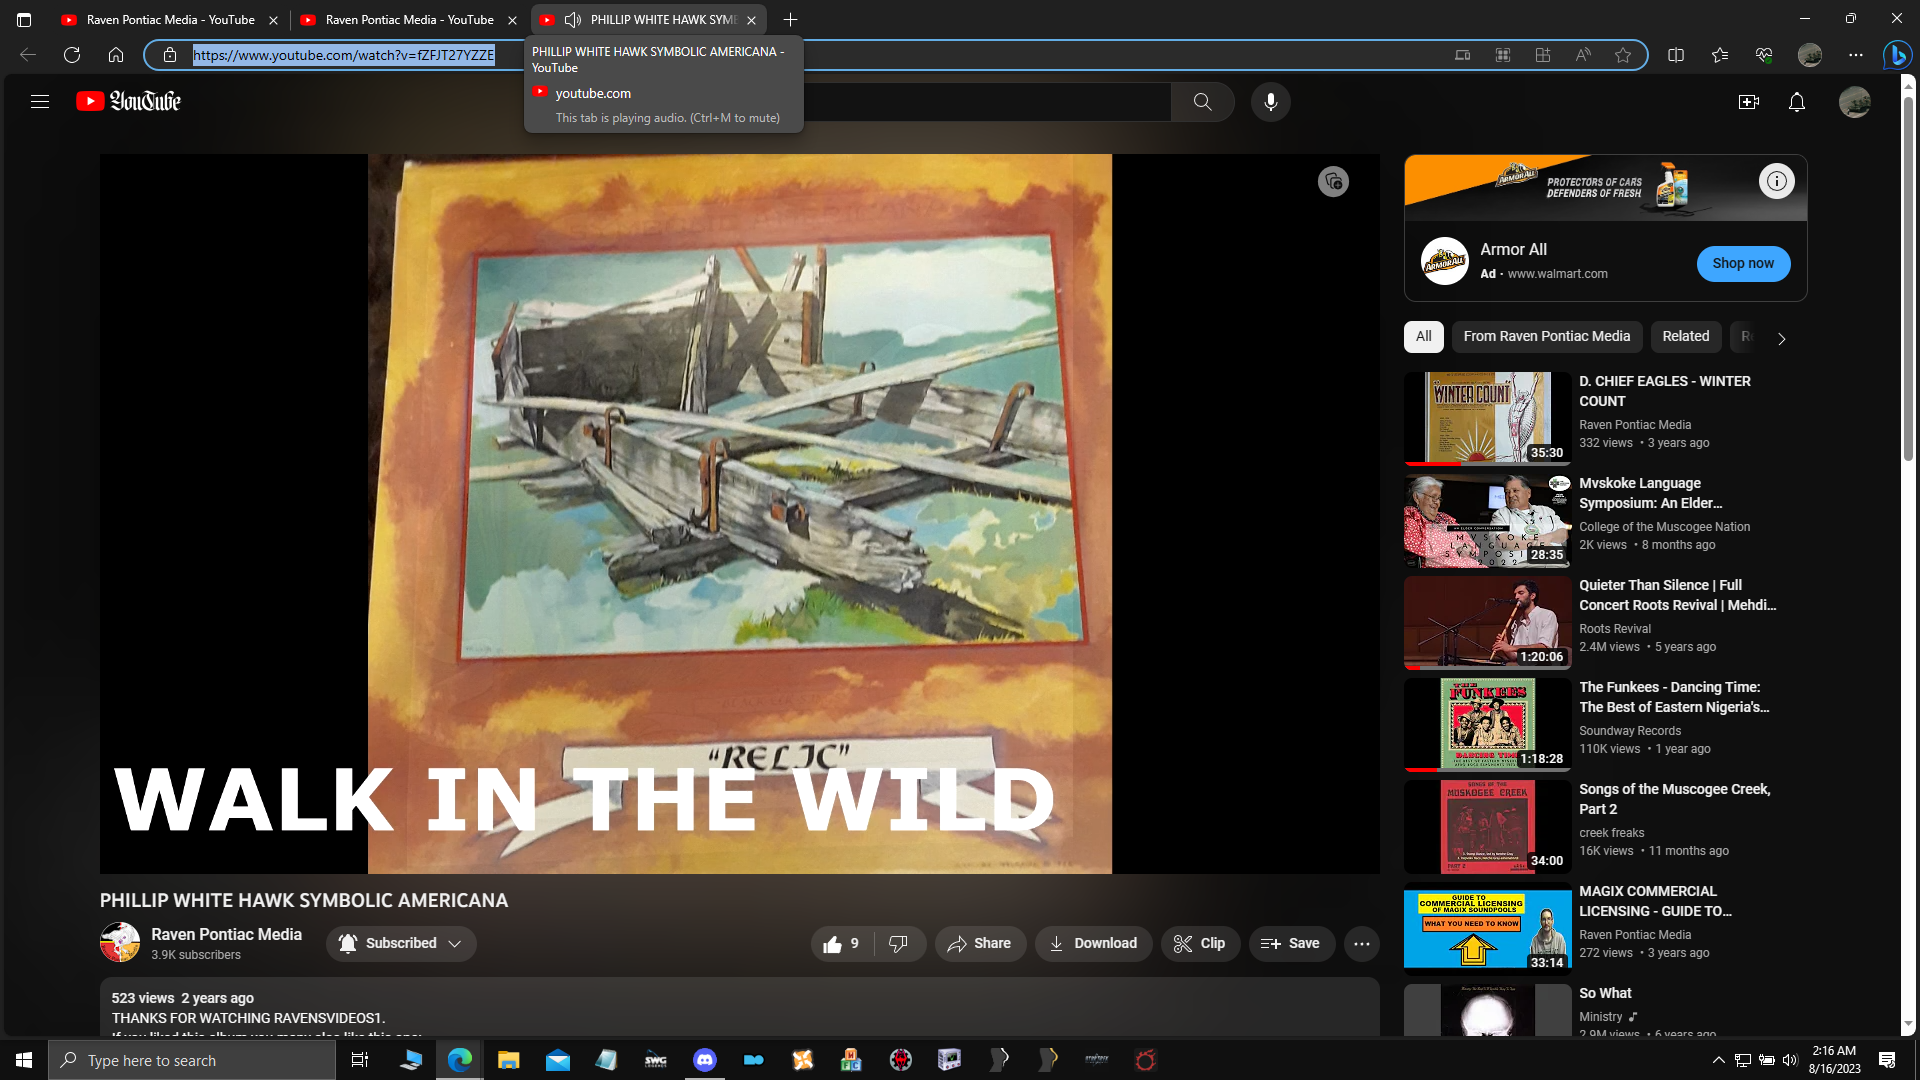Viewport: 1920px width, 1080px height.
Task: Switch to first Raven Pontiac Media tab
Action: click(x=170, y=19)
